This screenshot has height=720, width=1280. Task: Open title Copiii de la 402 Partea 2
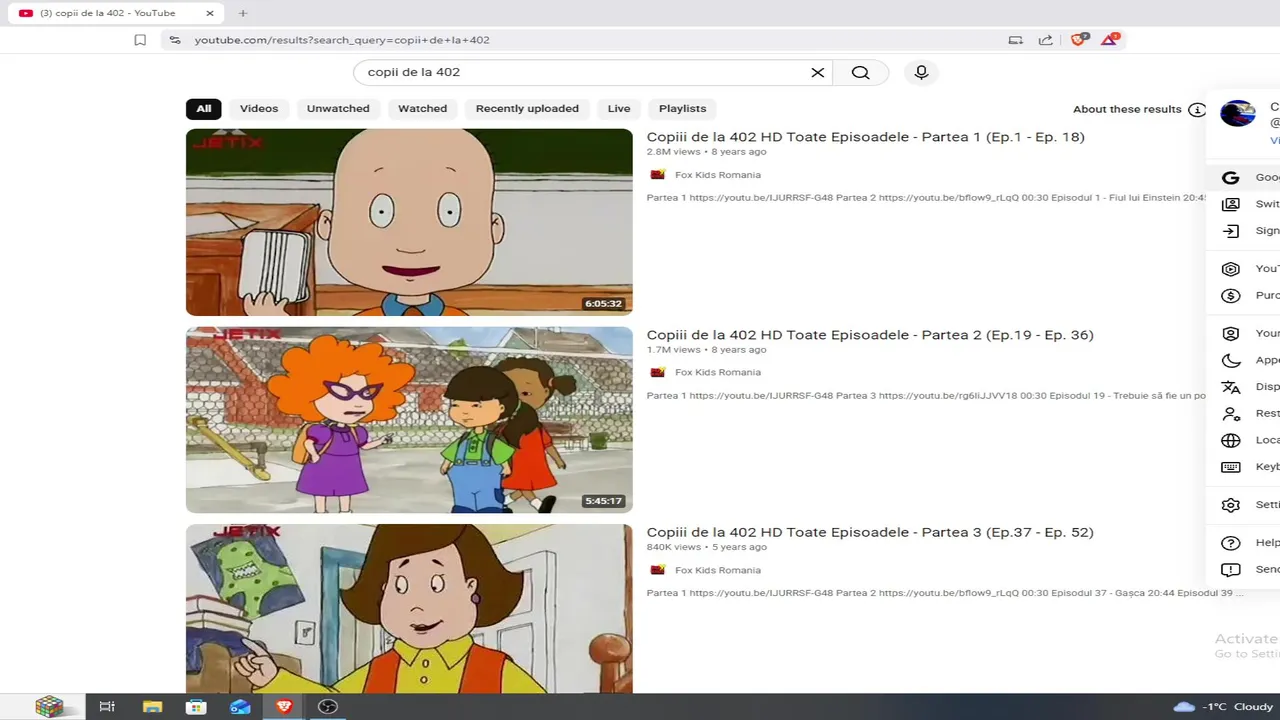(870, 335)
